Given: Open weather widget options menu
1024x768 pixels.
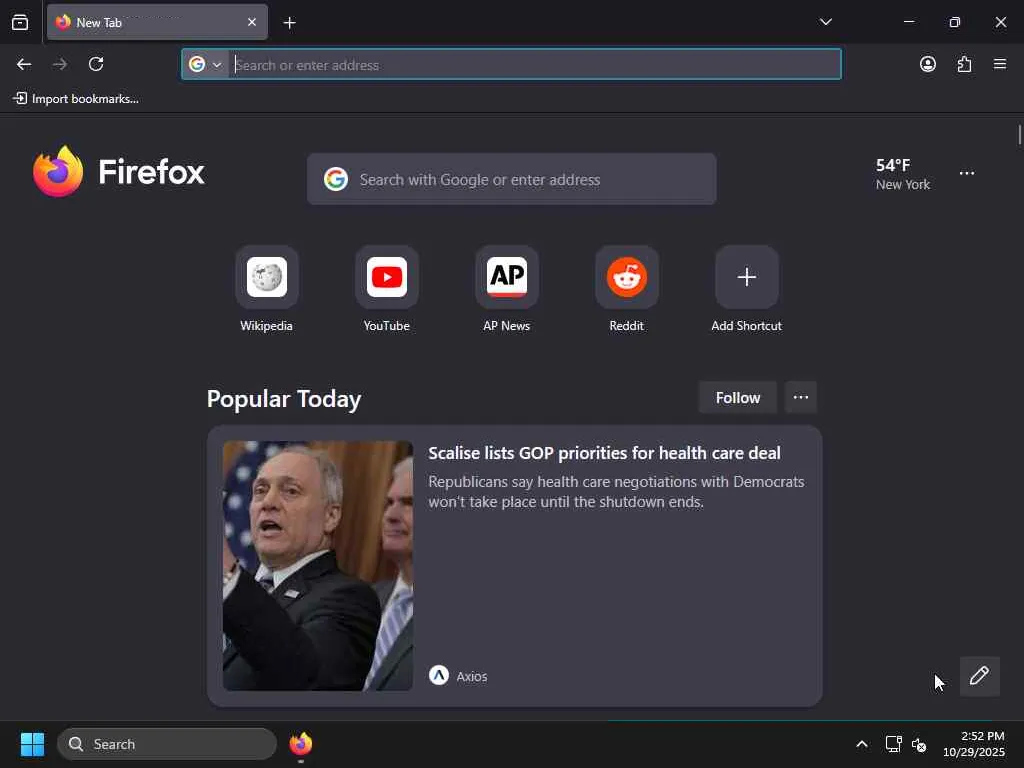Looking at the screenshot, I should click(x=967, y=173).
